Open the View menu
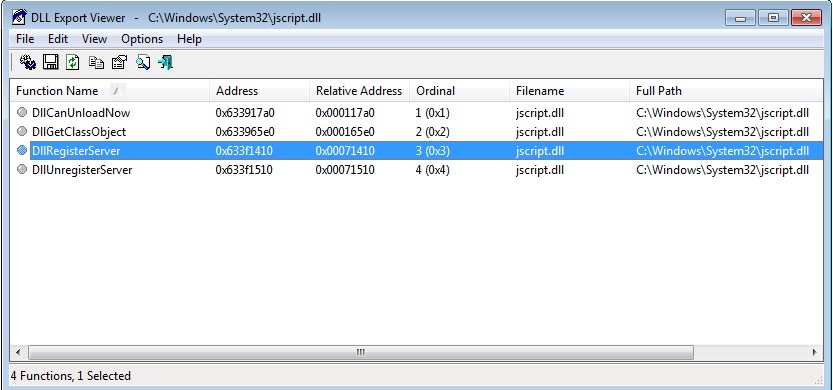 pos(94,39)
